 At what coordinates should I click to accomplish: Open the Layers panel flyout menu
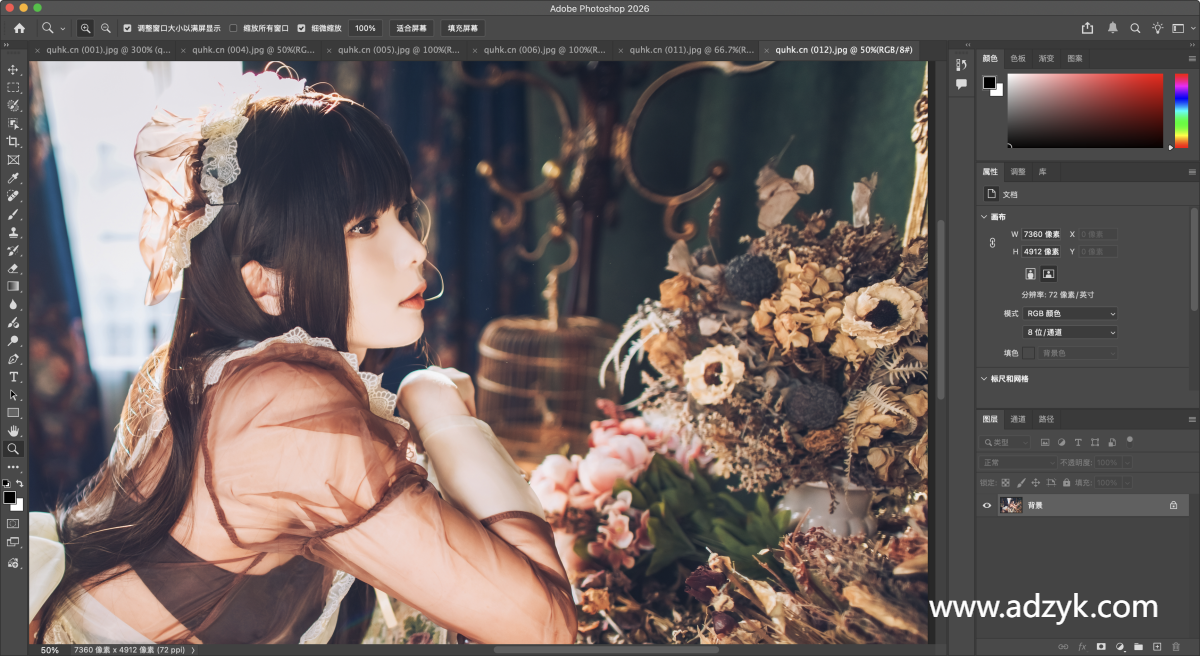[1192, 419]
